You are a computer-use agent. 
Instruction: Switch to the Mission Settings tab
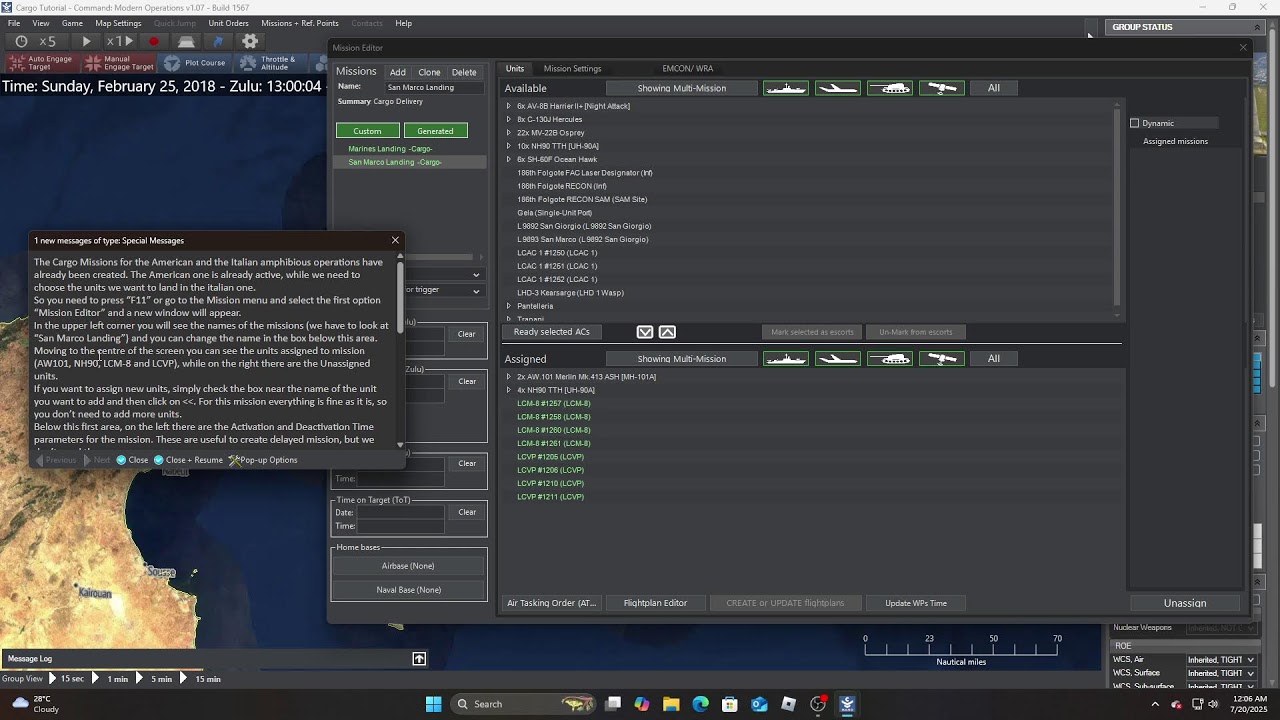tap(572, 69)
